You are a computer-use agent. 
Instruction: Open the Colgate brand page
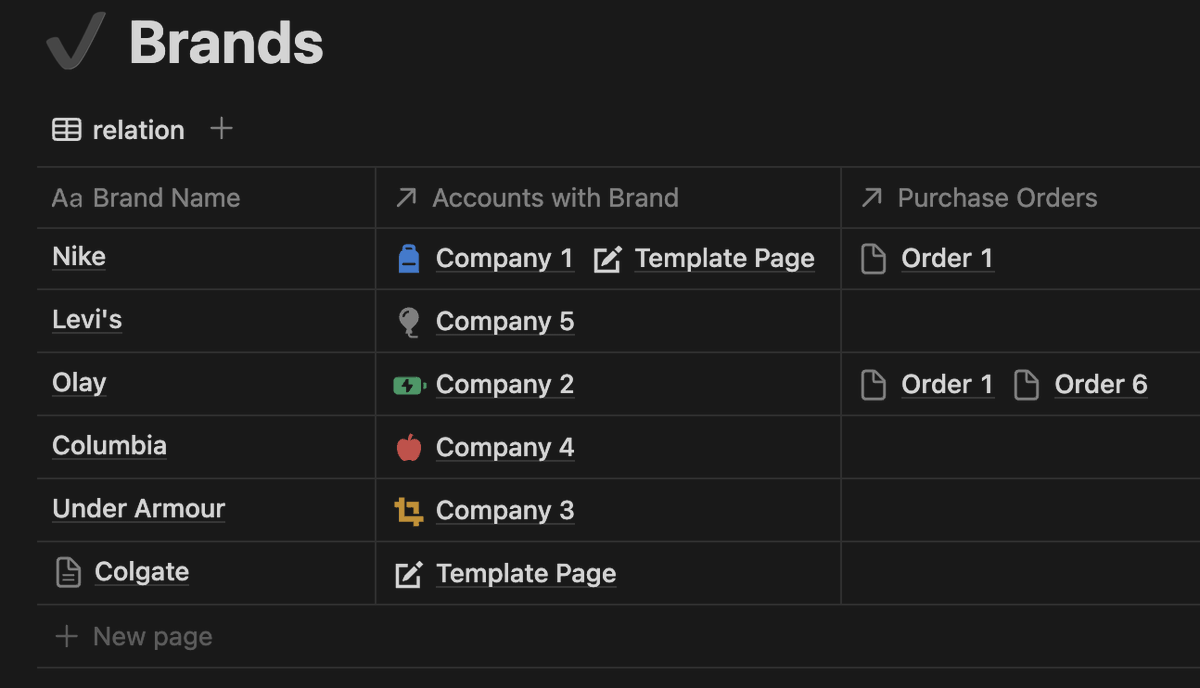coord(142,572)
